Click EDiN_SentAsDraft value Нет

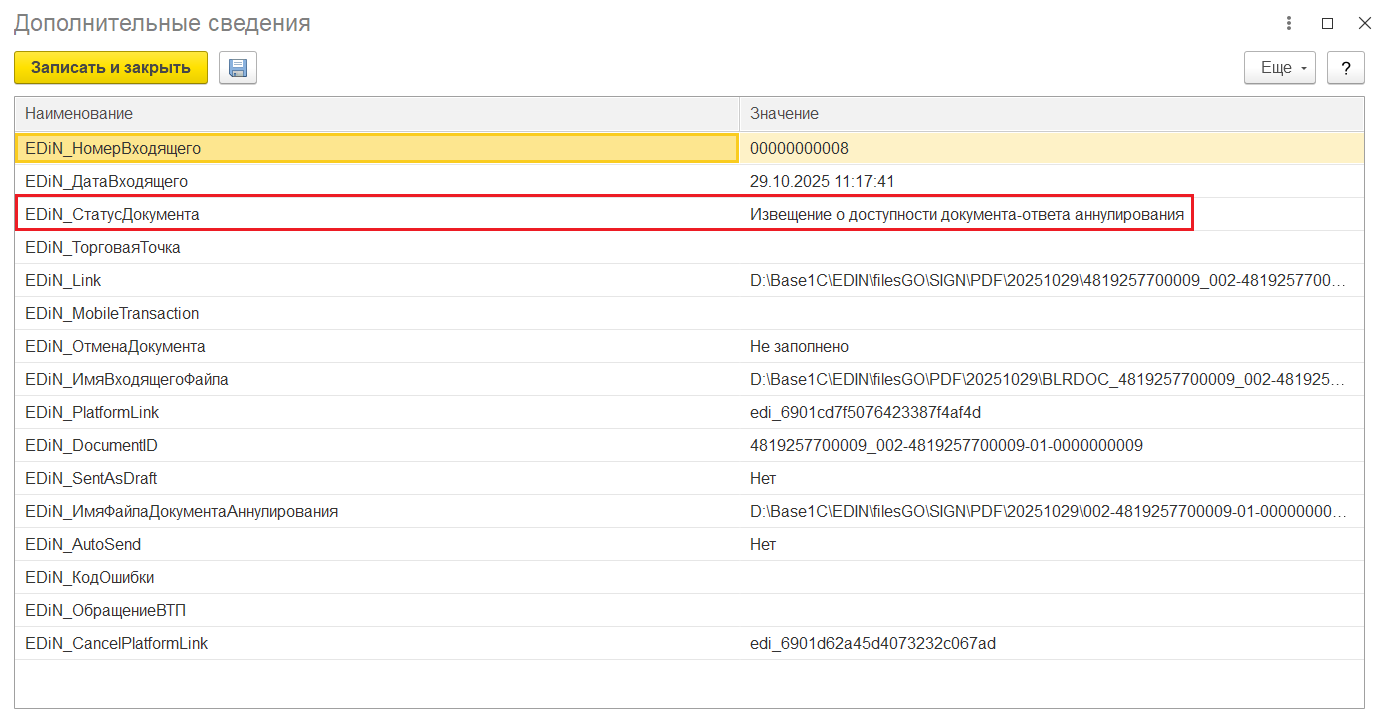763,479
